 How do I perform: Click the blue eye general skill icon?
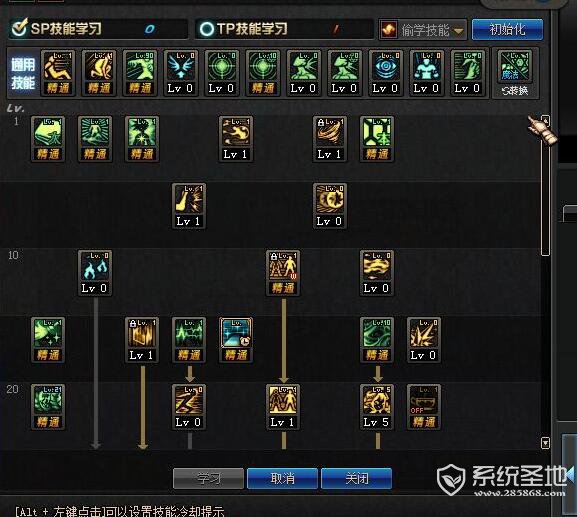point(386,73)
